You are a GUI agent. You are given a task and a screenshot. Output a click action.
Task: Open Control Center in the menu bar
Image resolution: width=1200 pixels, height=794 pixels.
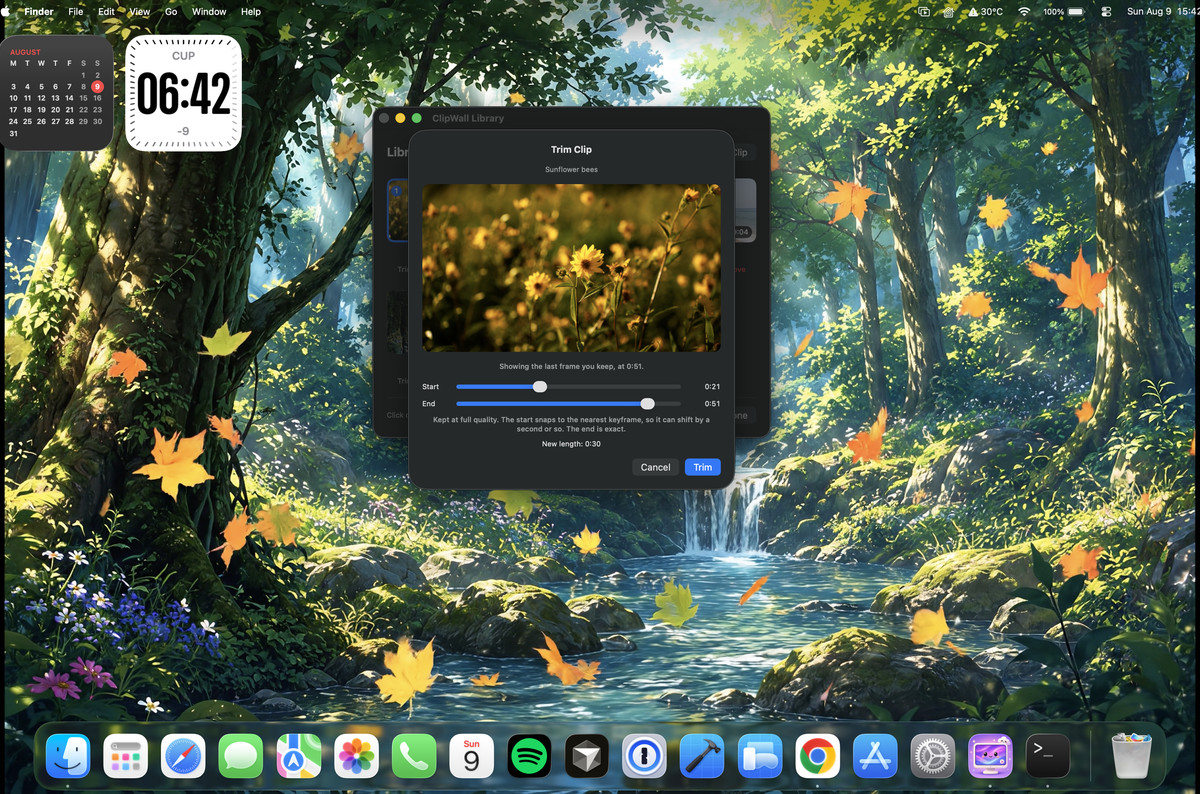(1106, 11)
